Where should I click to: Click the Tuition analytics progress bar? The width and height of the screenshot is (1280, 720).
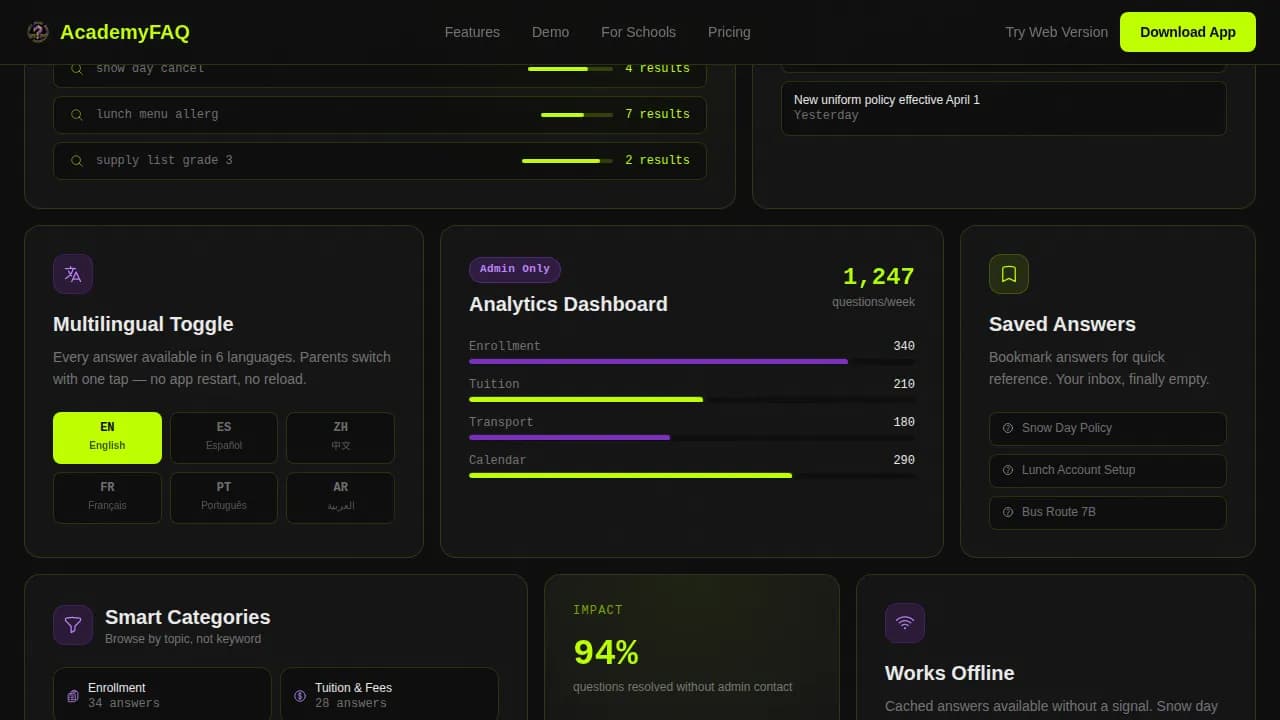pos(692,399)
